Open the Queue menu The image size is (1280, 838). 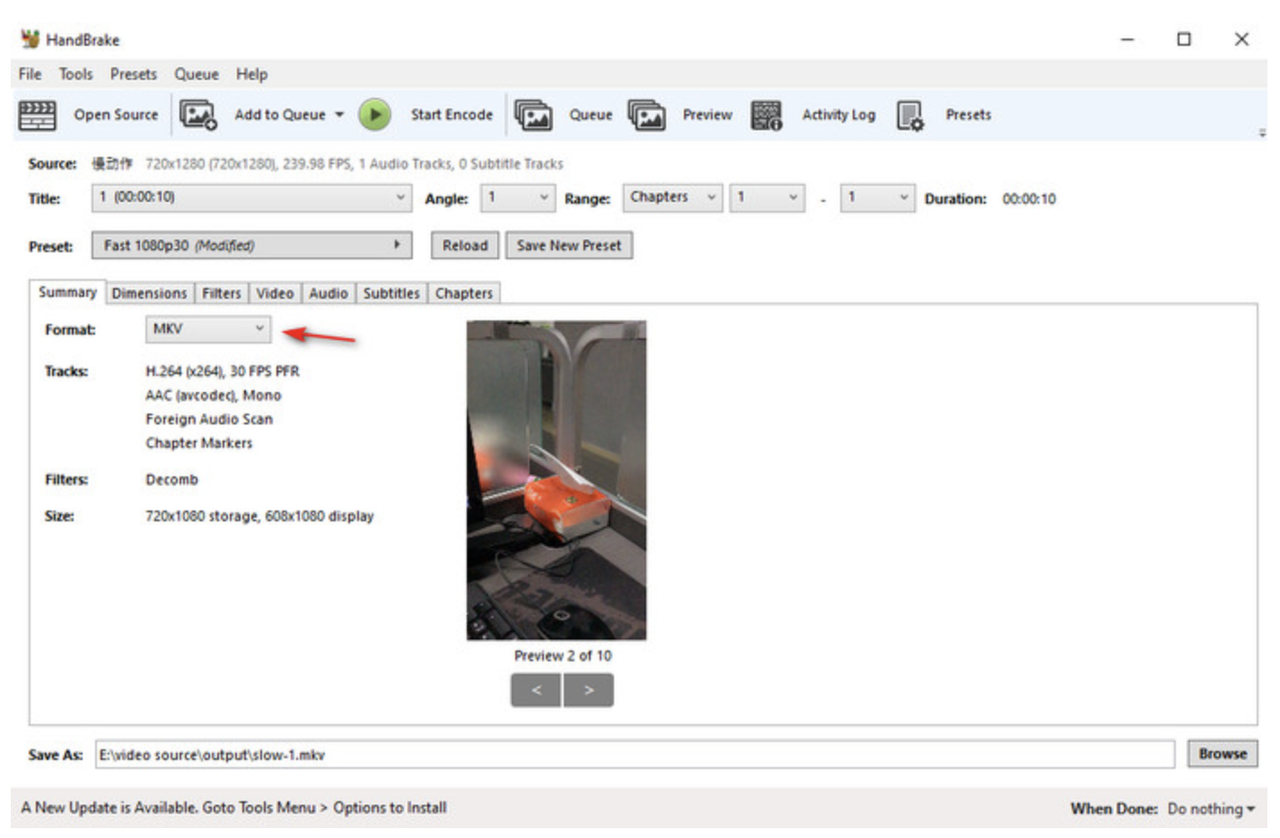tap(196, 74)
